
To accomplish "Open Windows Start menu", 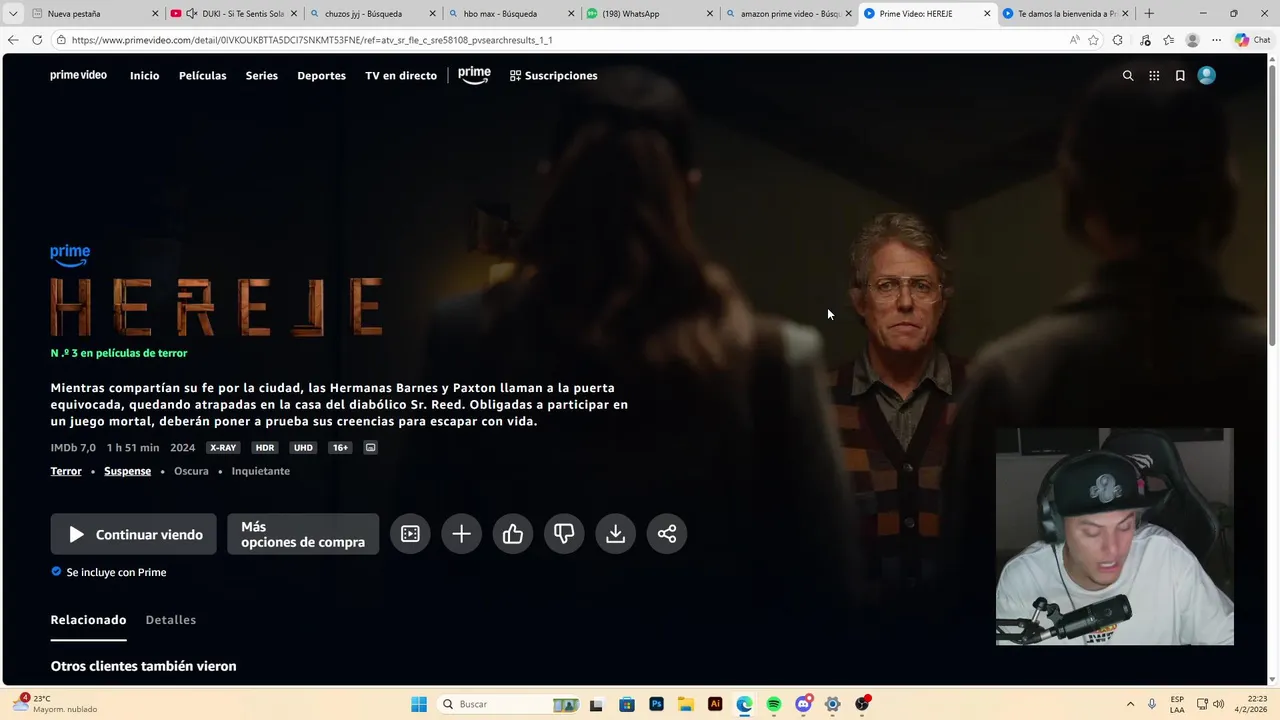I will pyautogui.click(x=419, y=704).
